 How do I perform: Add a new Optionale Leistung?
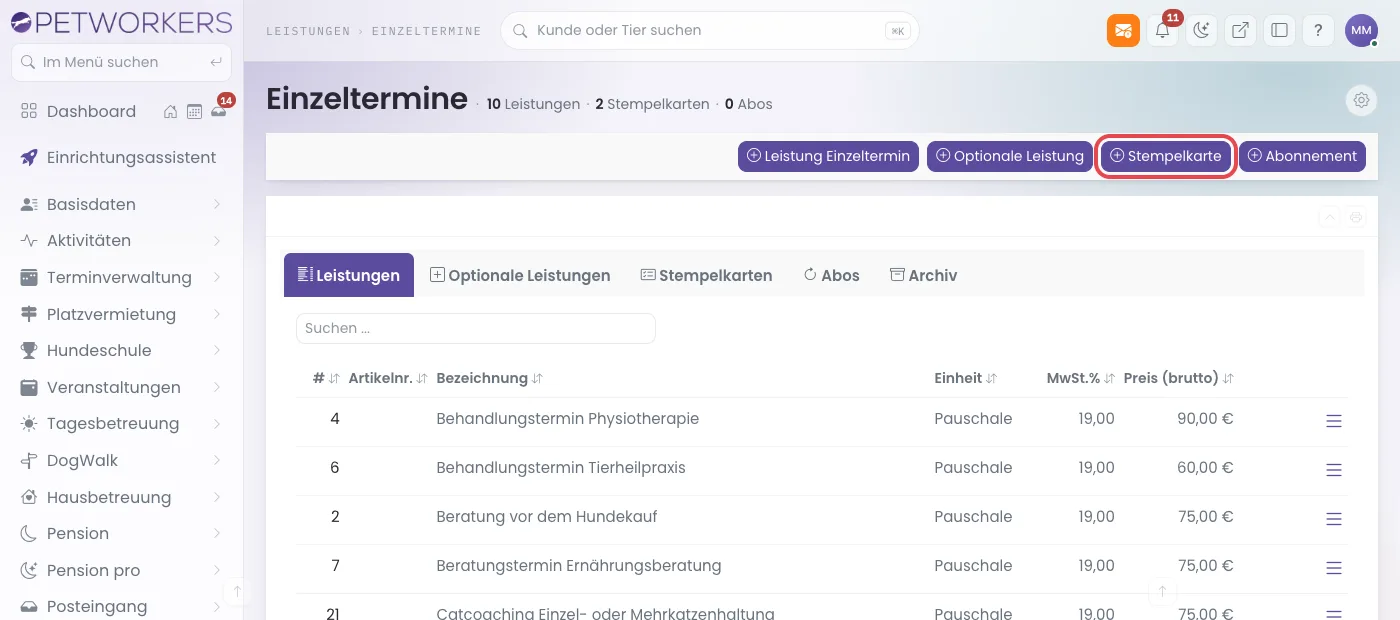point(1010,156)
